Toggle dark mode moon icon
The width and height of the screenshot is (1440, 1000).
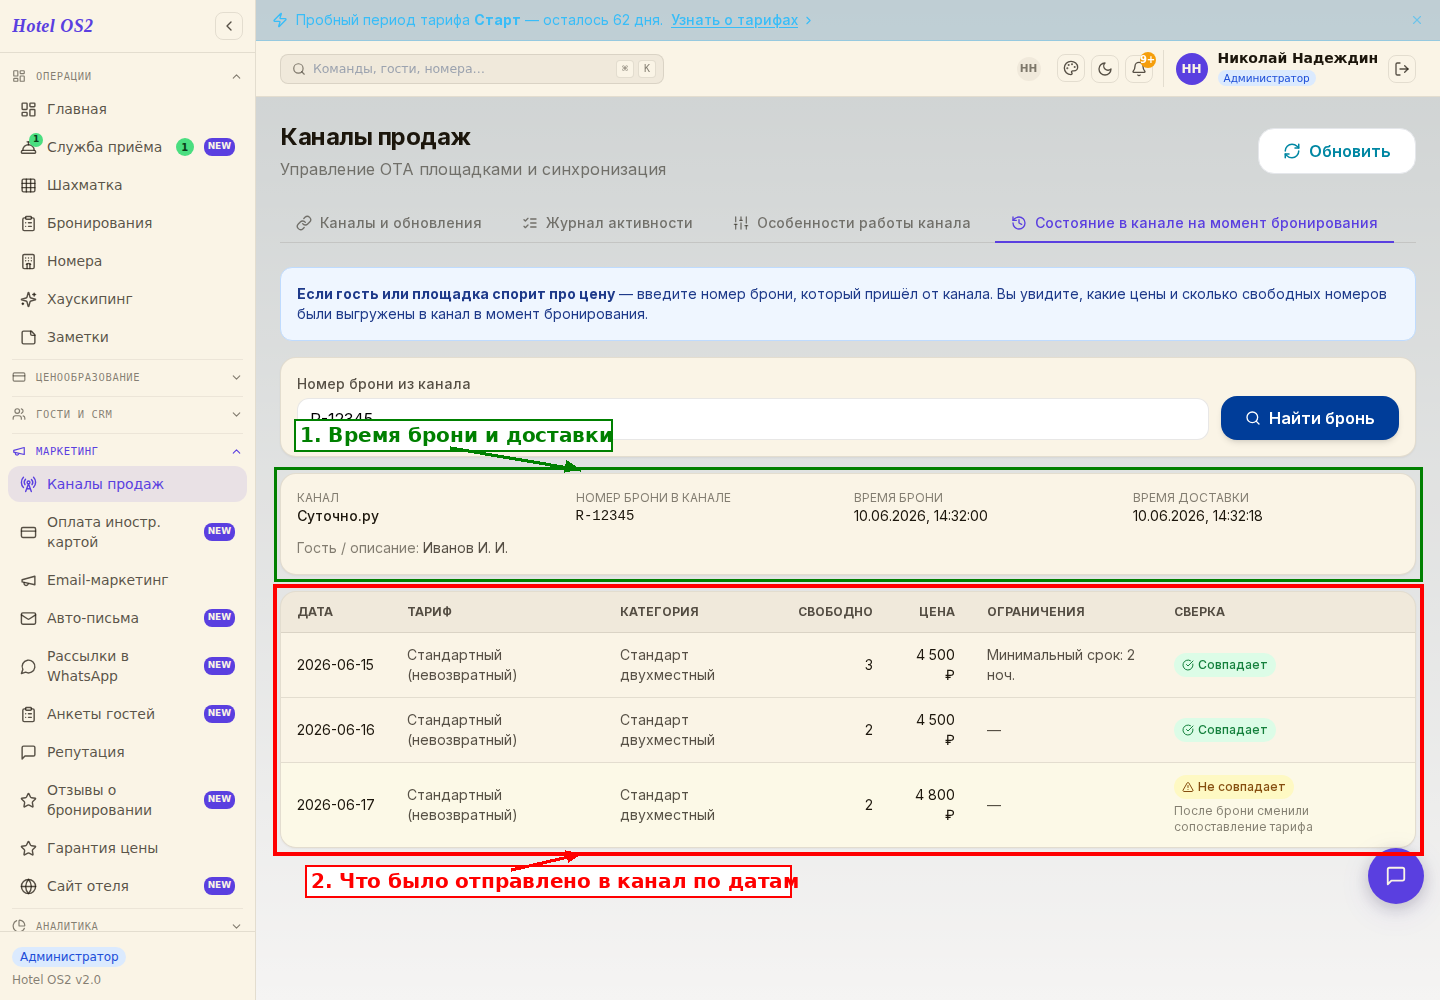1105,69
